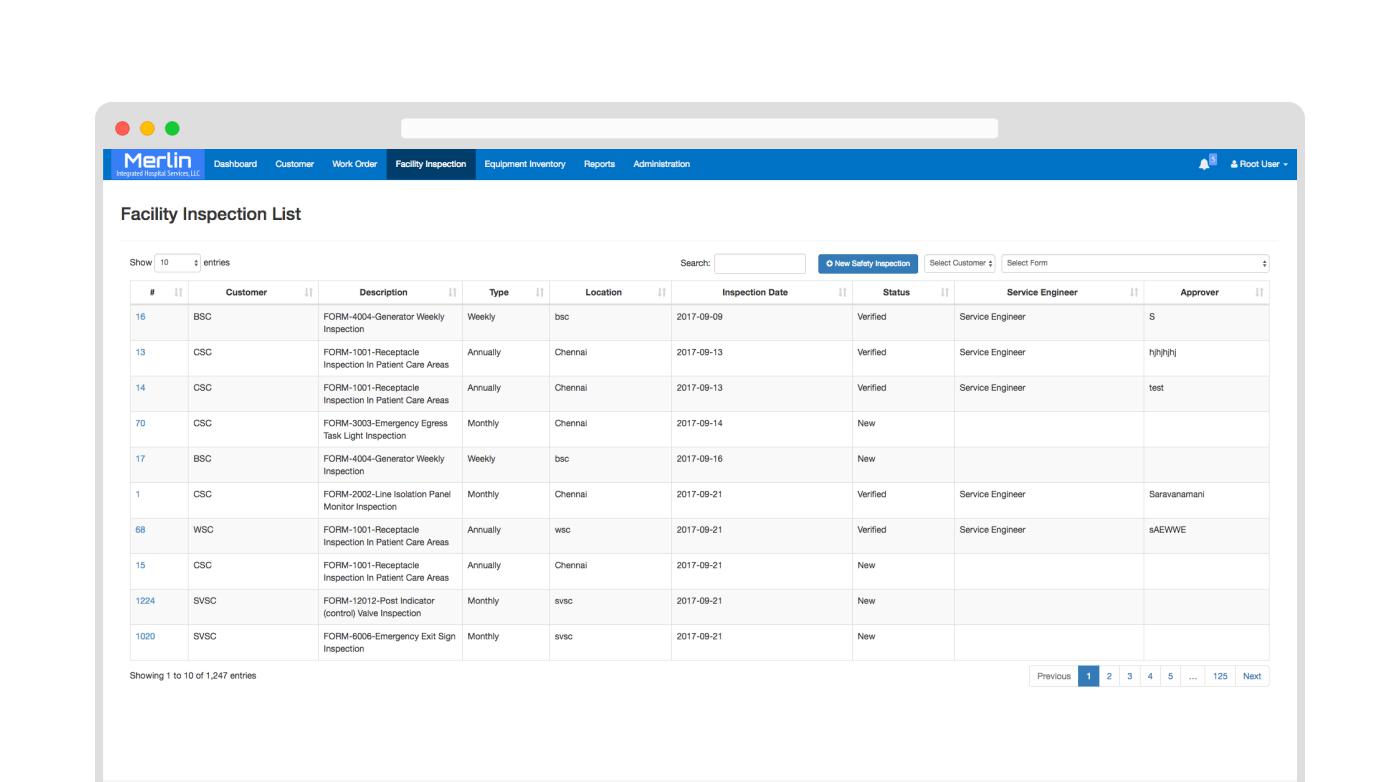
Task: Focus the Search input field
Action: tap(759, 263)
